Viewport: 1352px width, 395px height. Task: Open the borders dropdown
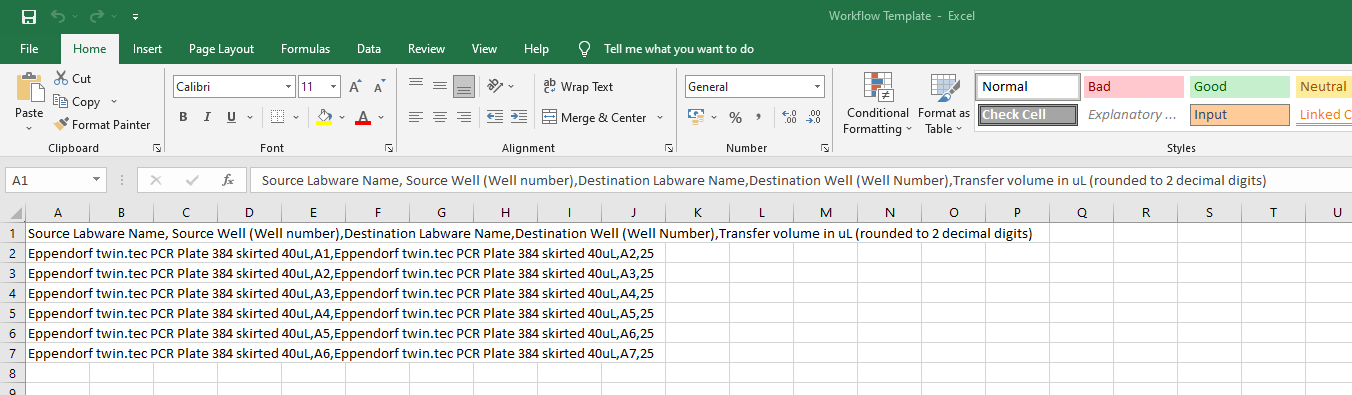point(297,117)
